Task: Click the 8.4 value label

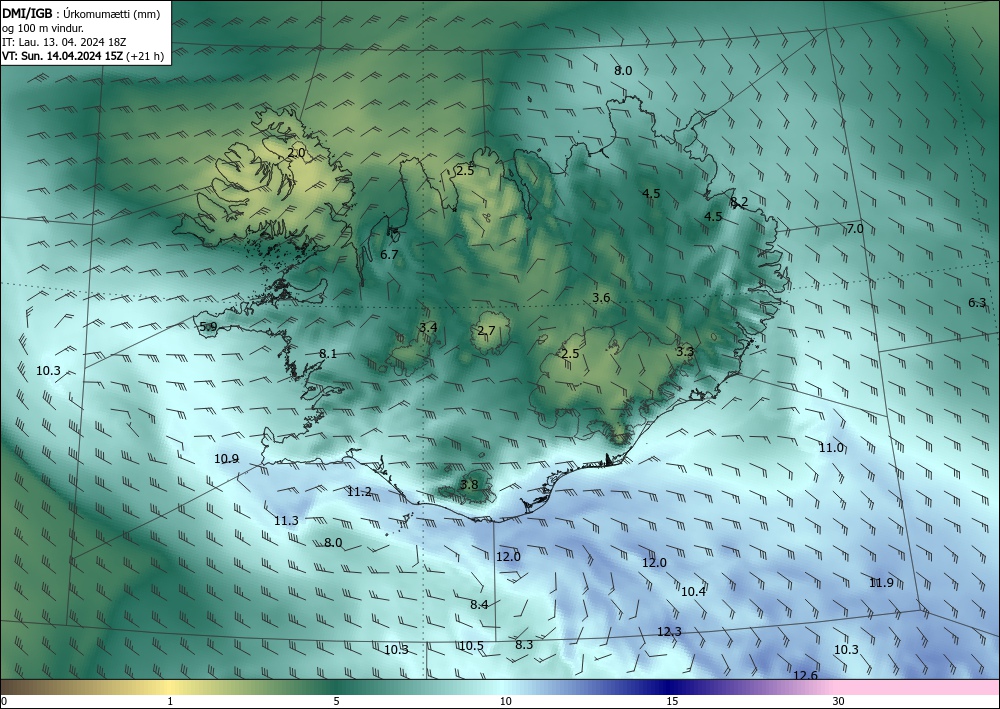Action: [x=479, y=604]
